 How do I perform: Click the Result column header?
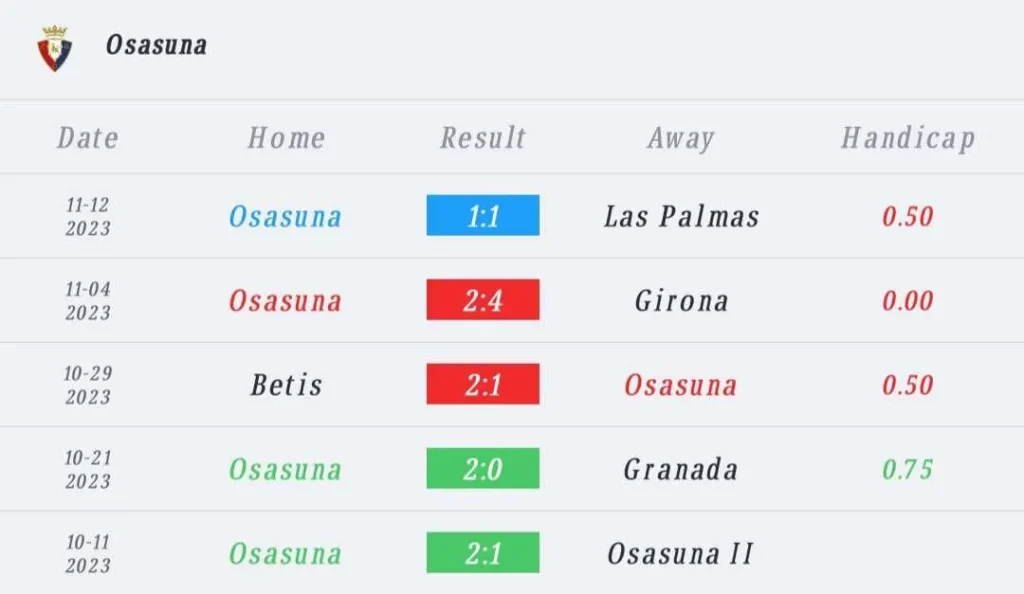pyautogui.click(x=483, y=138)
